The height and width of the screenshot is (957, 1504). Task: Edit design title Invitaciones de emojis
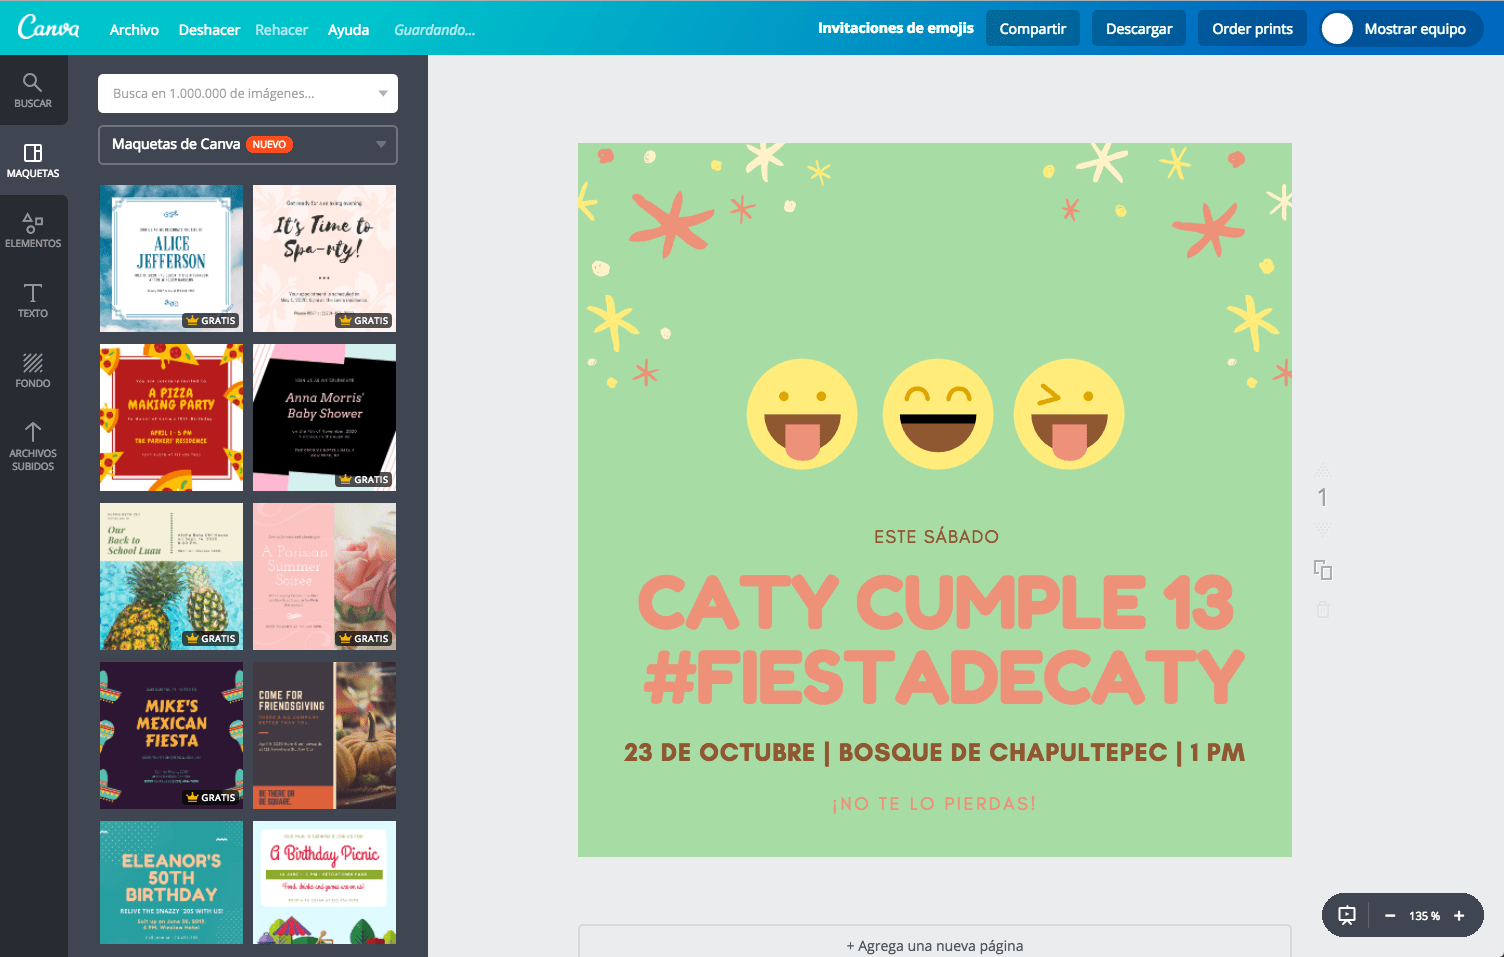click(896, 28)
